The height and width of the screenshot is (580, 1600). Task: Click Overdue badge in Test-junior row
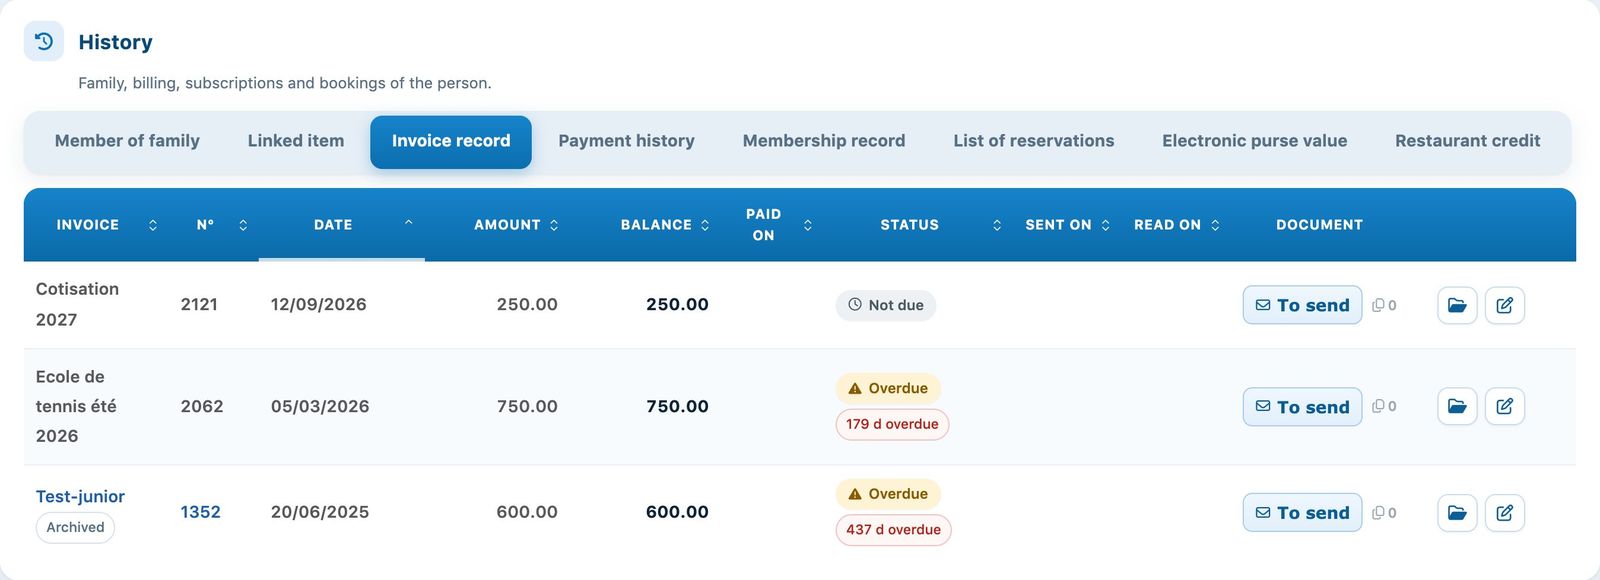pos(888,494)
